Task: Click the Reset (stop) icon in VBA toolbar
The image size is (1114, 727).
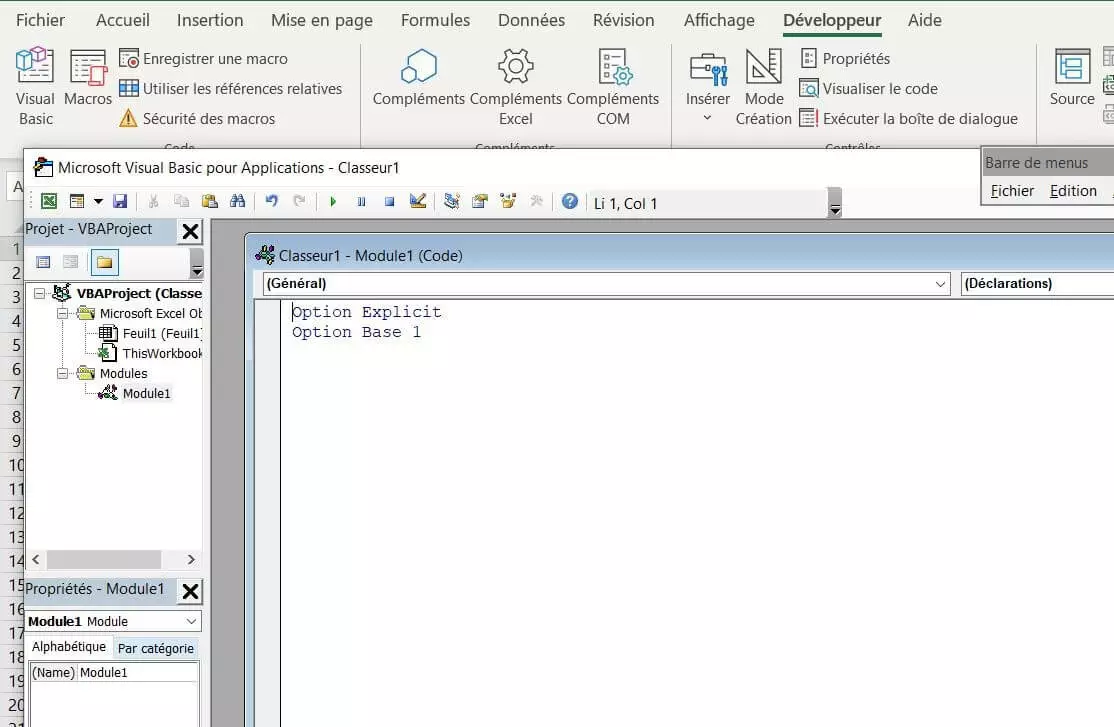Action: 388,201
